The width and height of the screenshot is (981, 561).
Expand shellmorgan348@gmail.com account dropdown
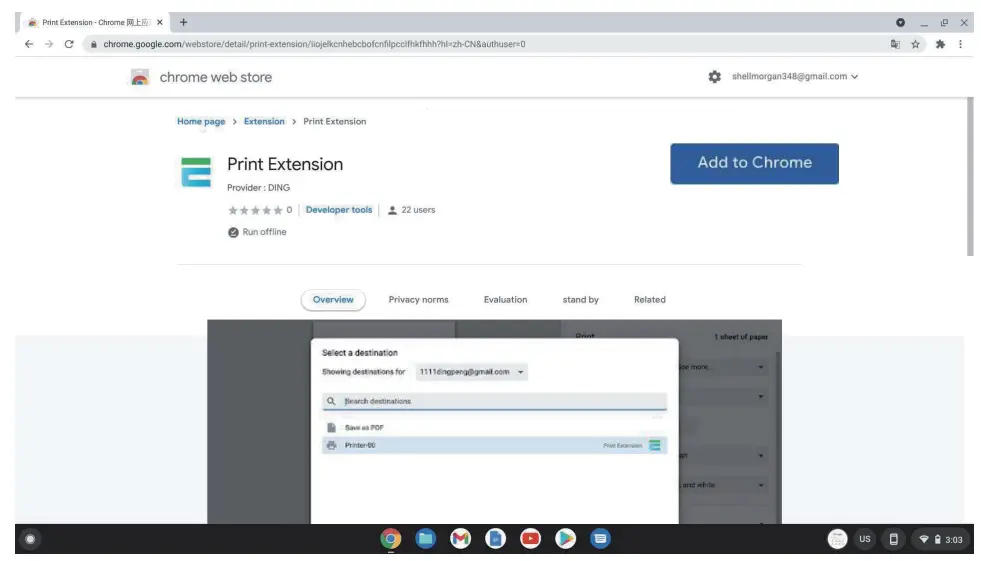(795, 76)
